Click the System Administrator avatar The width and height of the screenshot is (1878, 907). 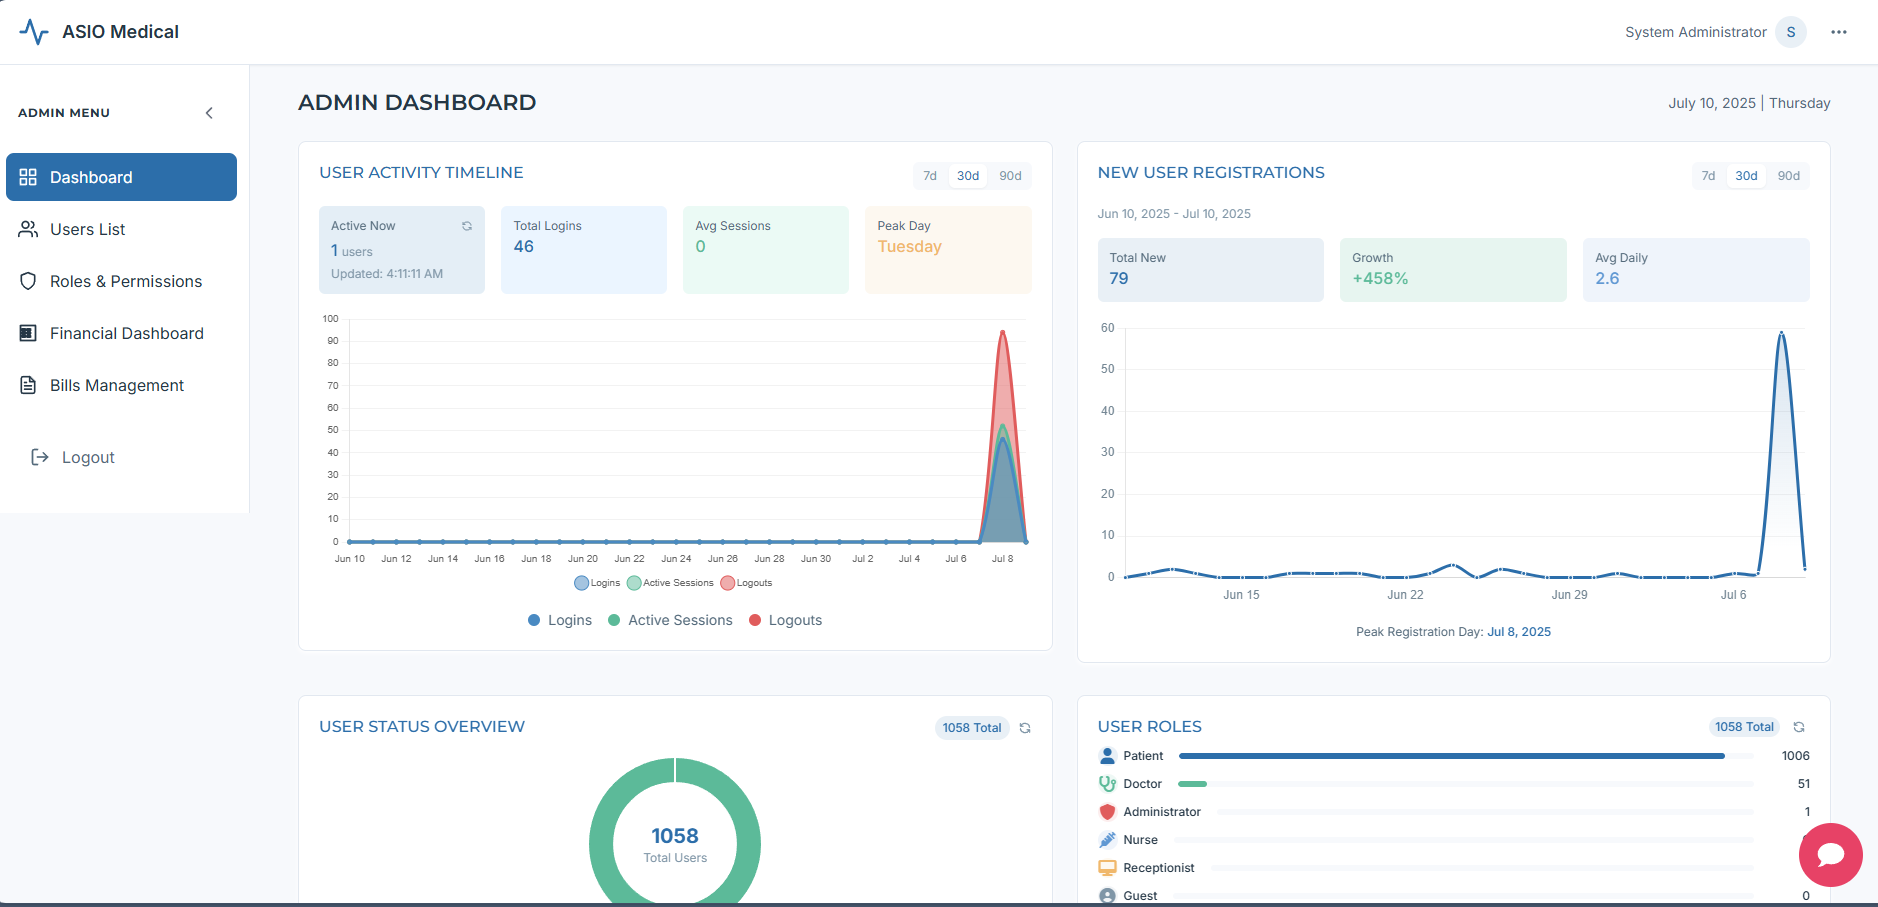[1790, 32]
